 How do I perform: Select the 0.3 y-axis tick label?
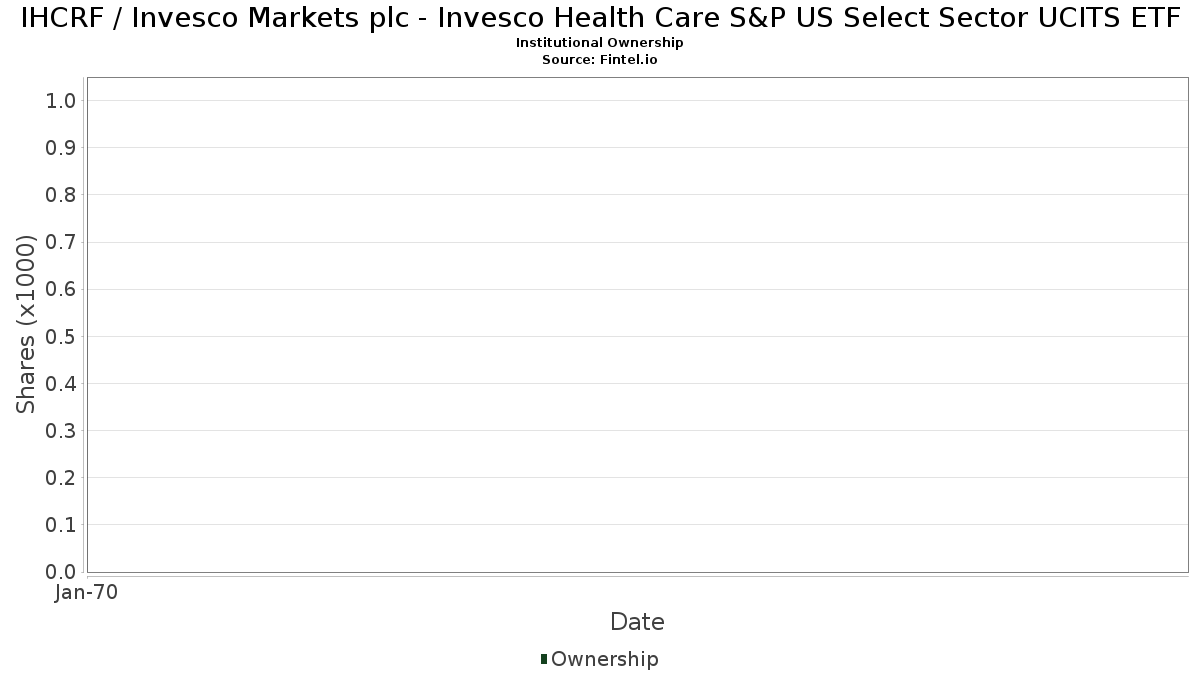click(x=61, y=431)
